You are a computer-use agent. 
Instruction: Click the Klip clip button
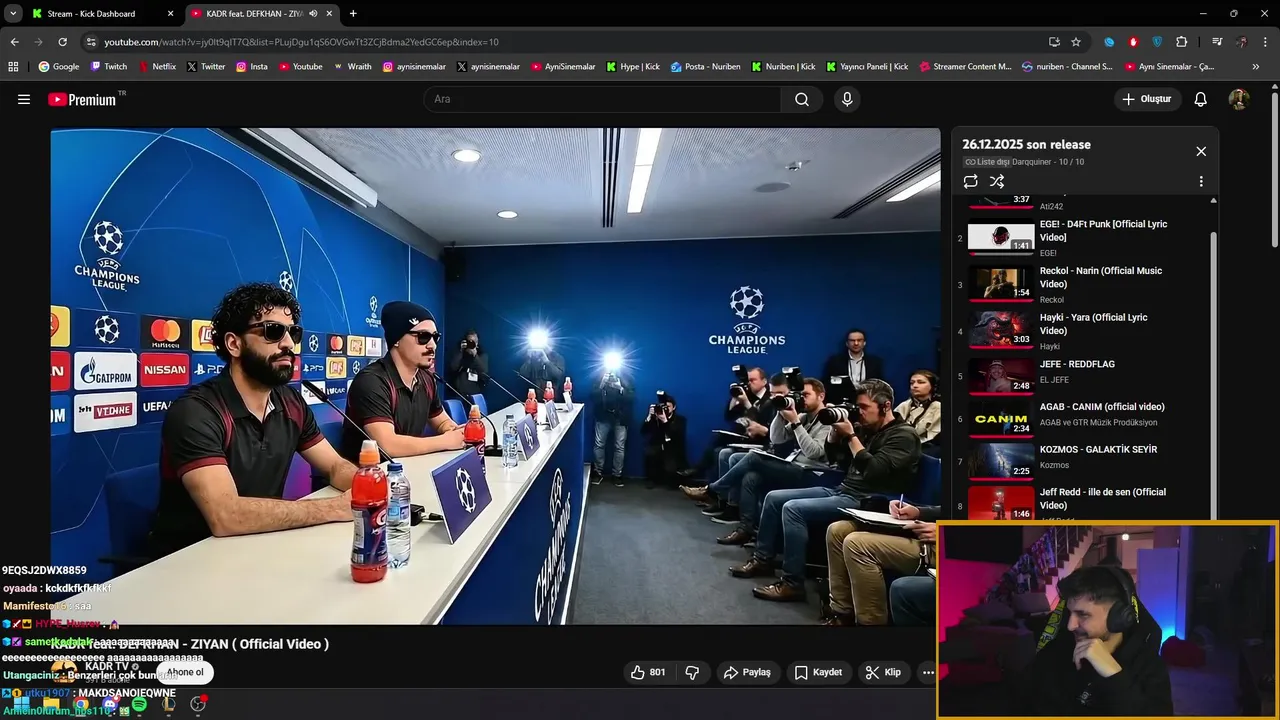pos(883,672)
